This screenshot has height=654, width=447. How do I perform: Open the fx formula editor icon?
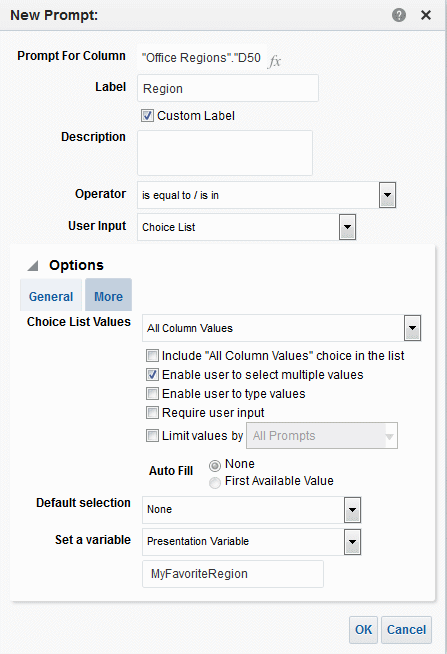pyautogui.click(x=274, y=61)
